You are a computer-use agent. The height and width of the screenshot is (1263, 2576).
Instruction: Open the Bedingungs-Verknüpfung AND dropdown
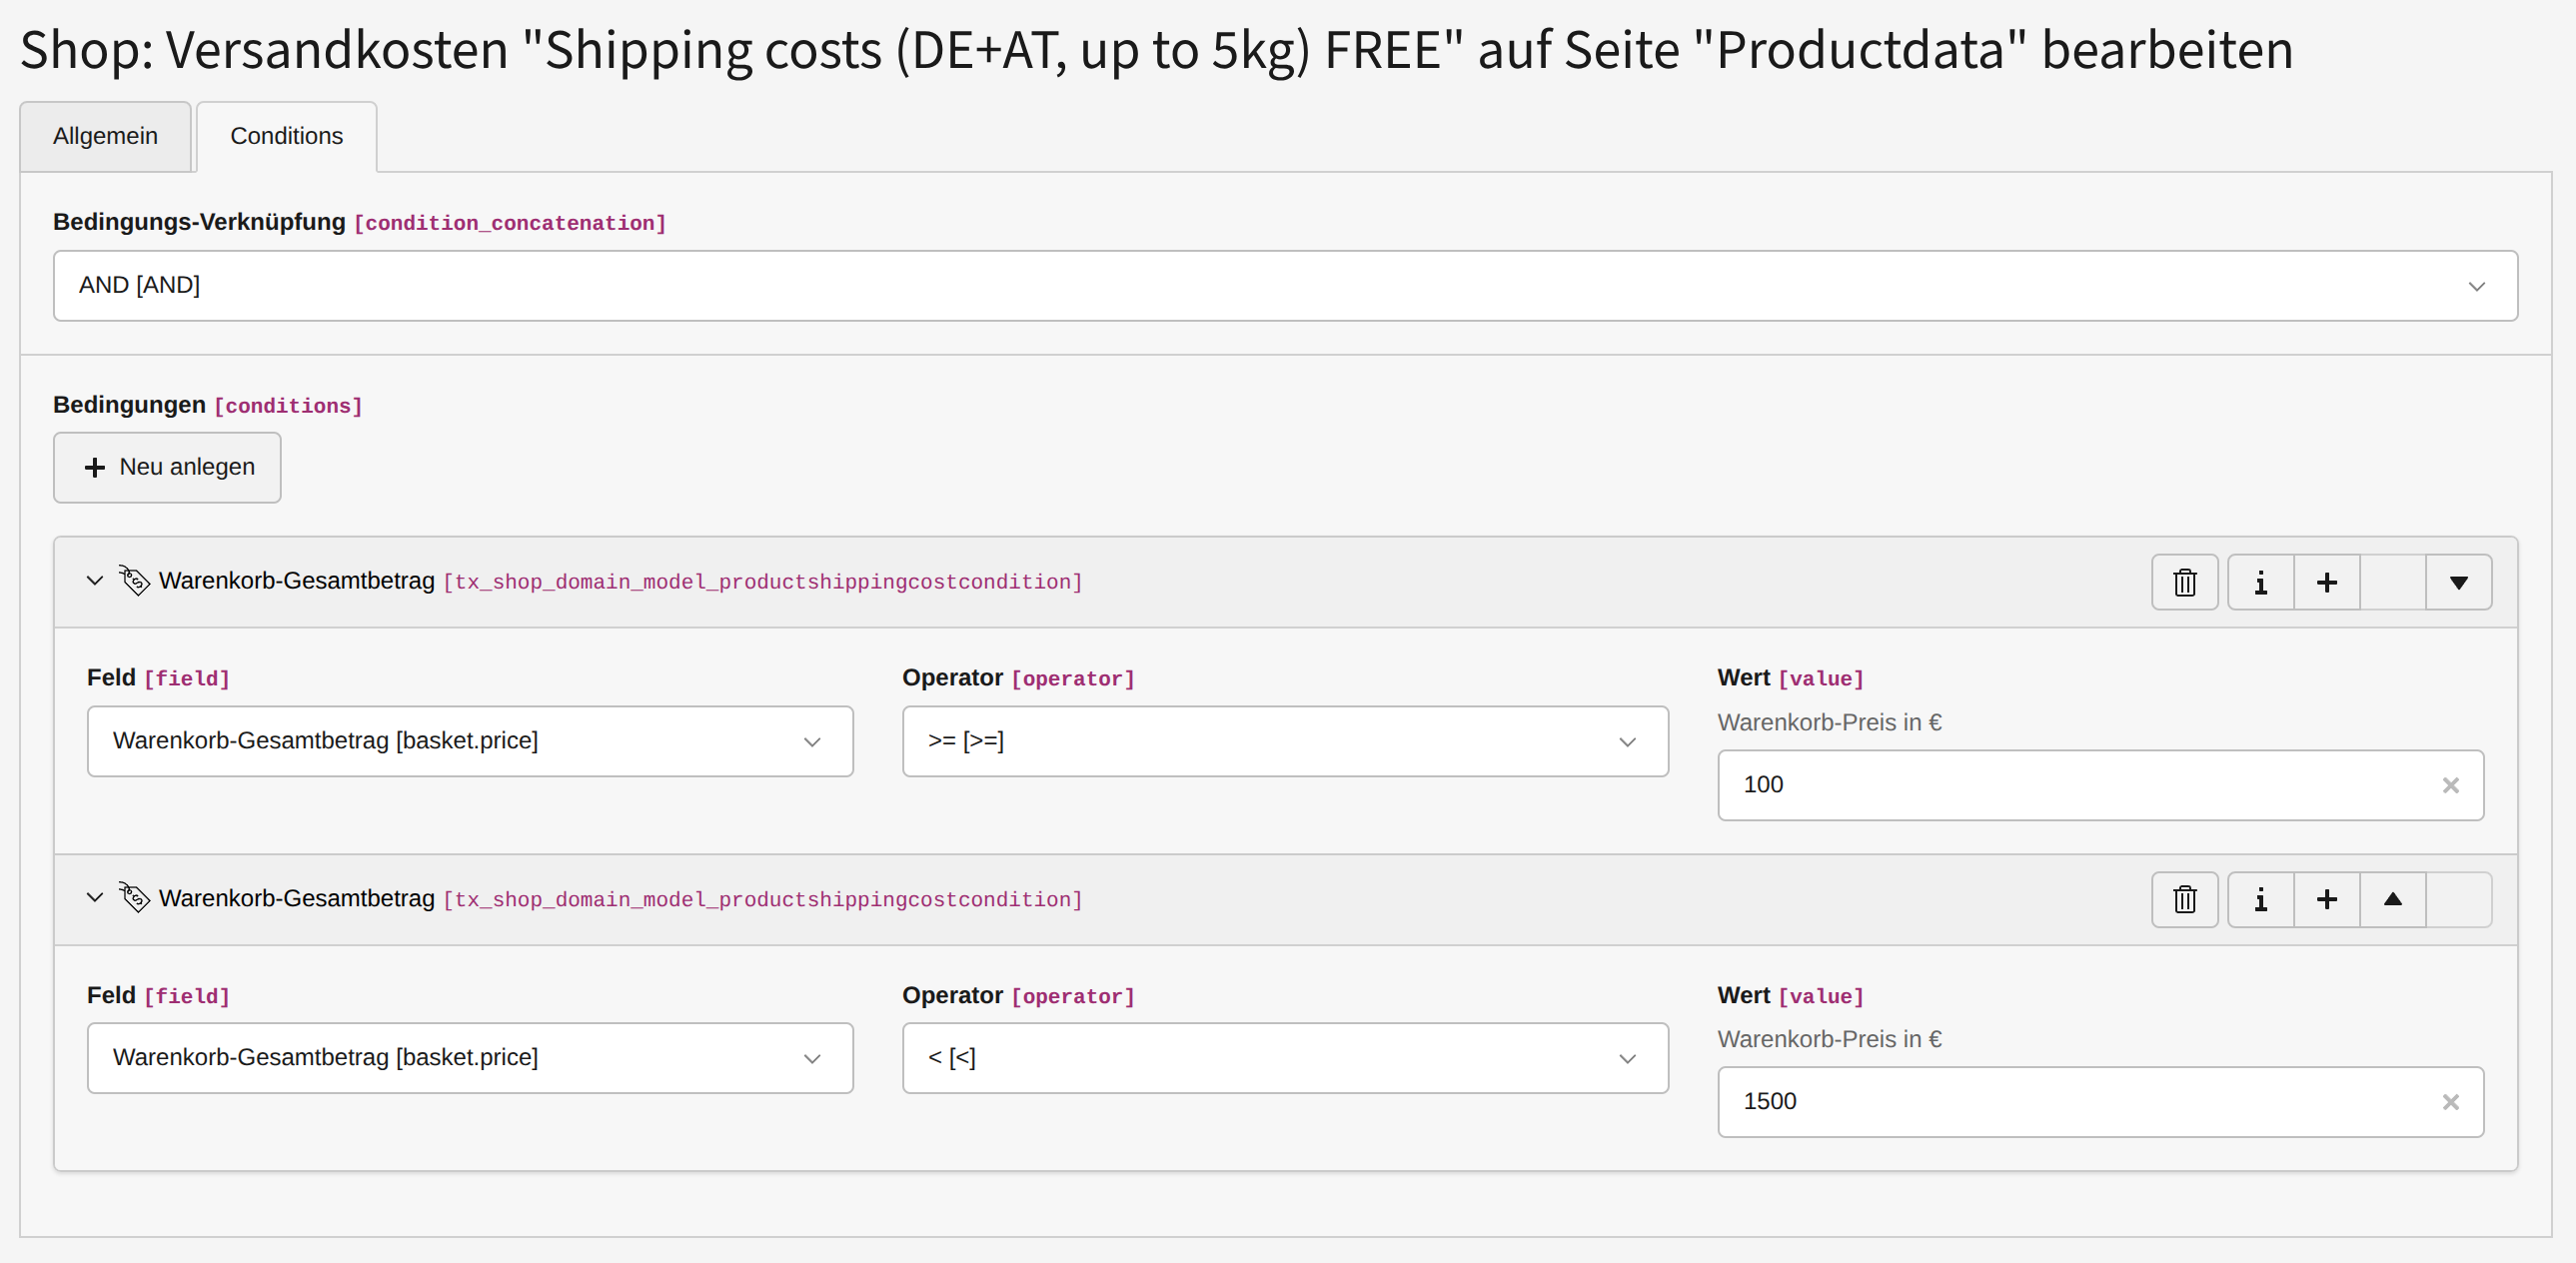click(1284, 286)
